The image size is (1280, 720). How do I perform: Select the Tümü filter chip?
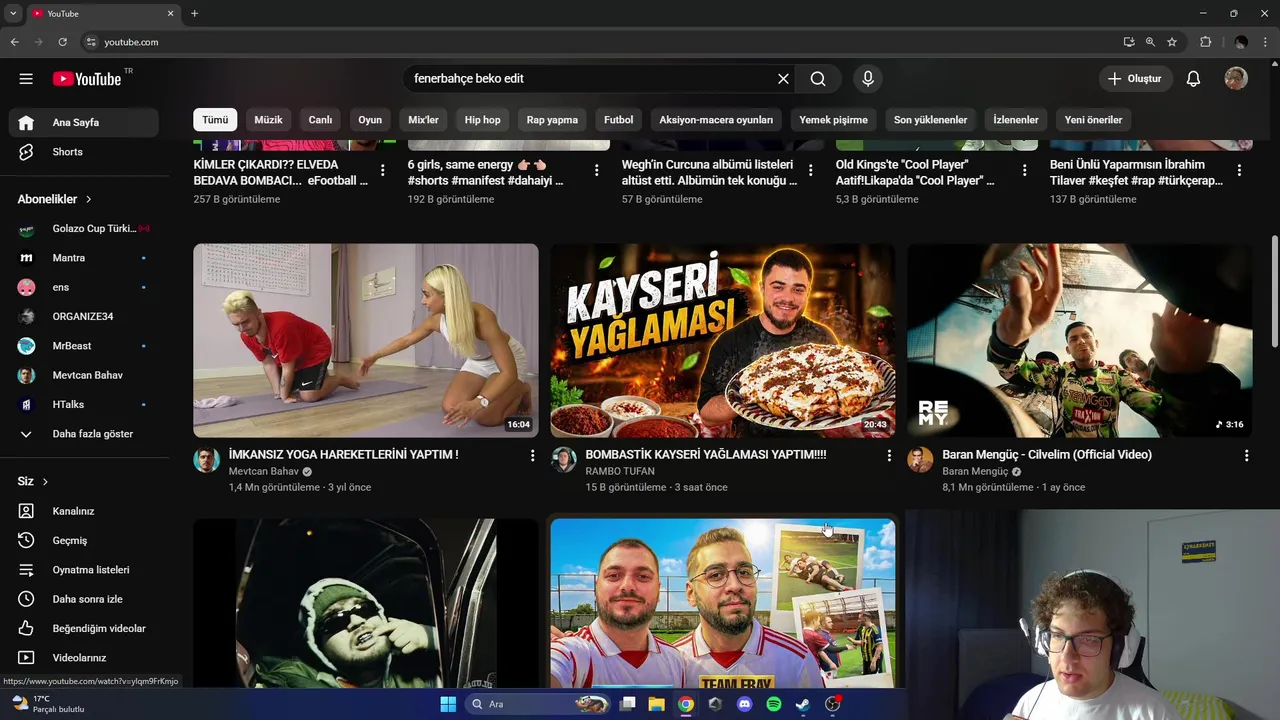(215, 120)
